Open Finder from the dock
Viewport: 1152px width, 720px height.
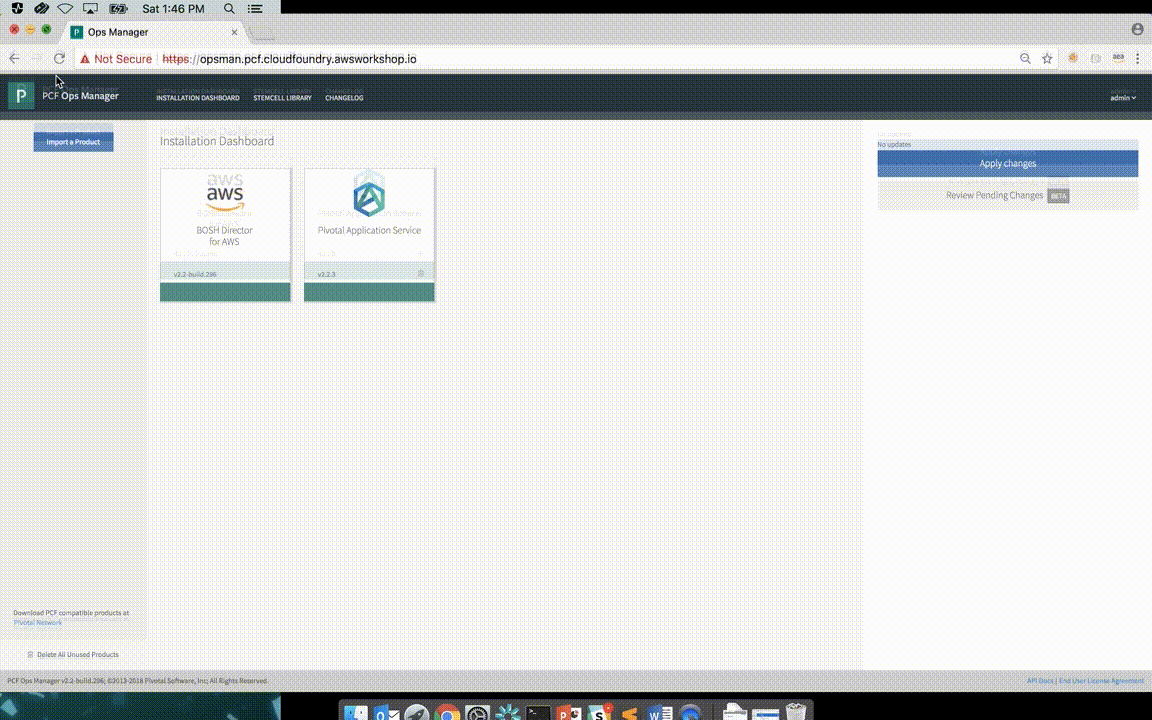(356, 713)
